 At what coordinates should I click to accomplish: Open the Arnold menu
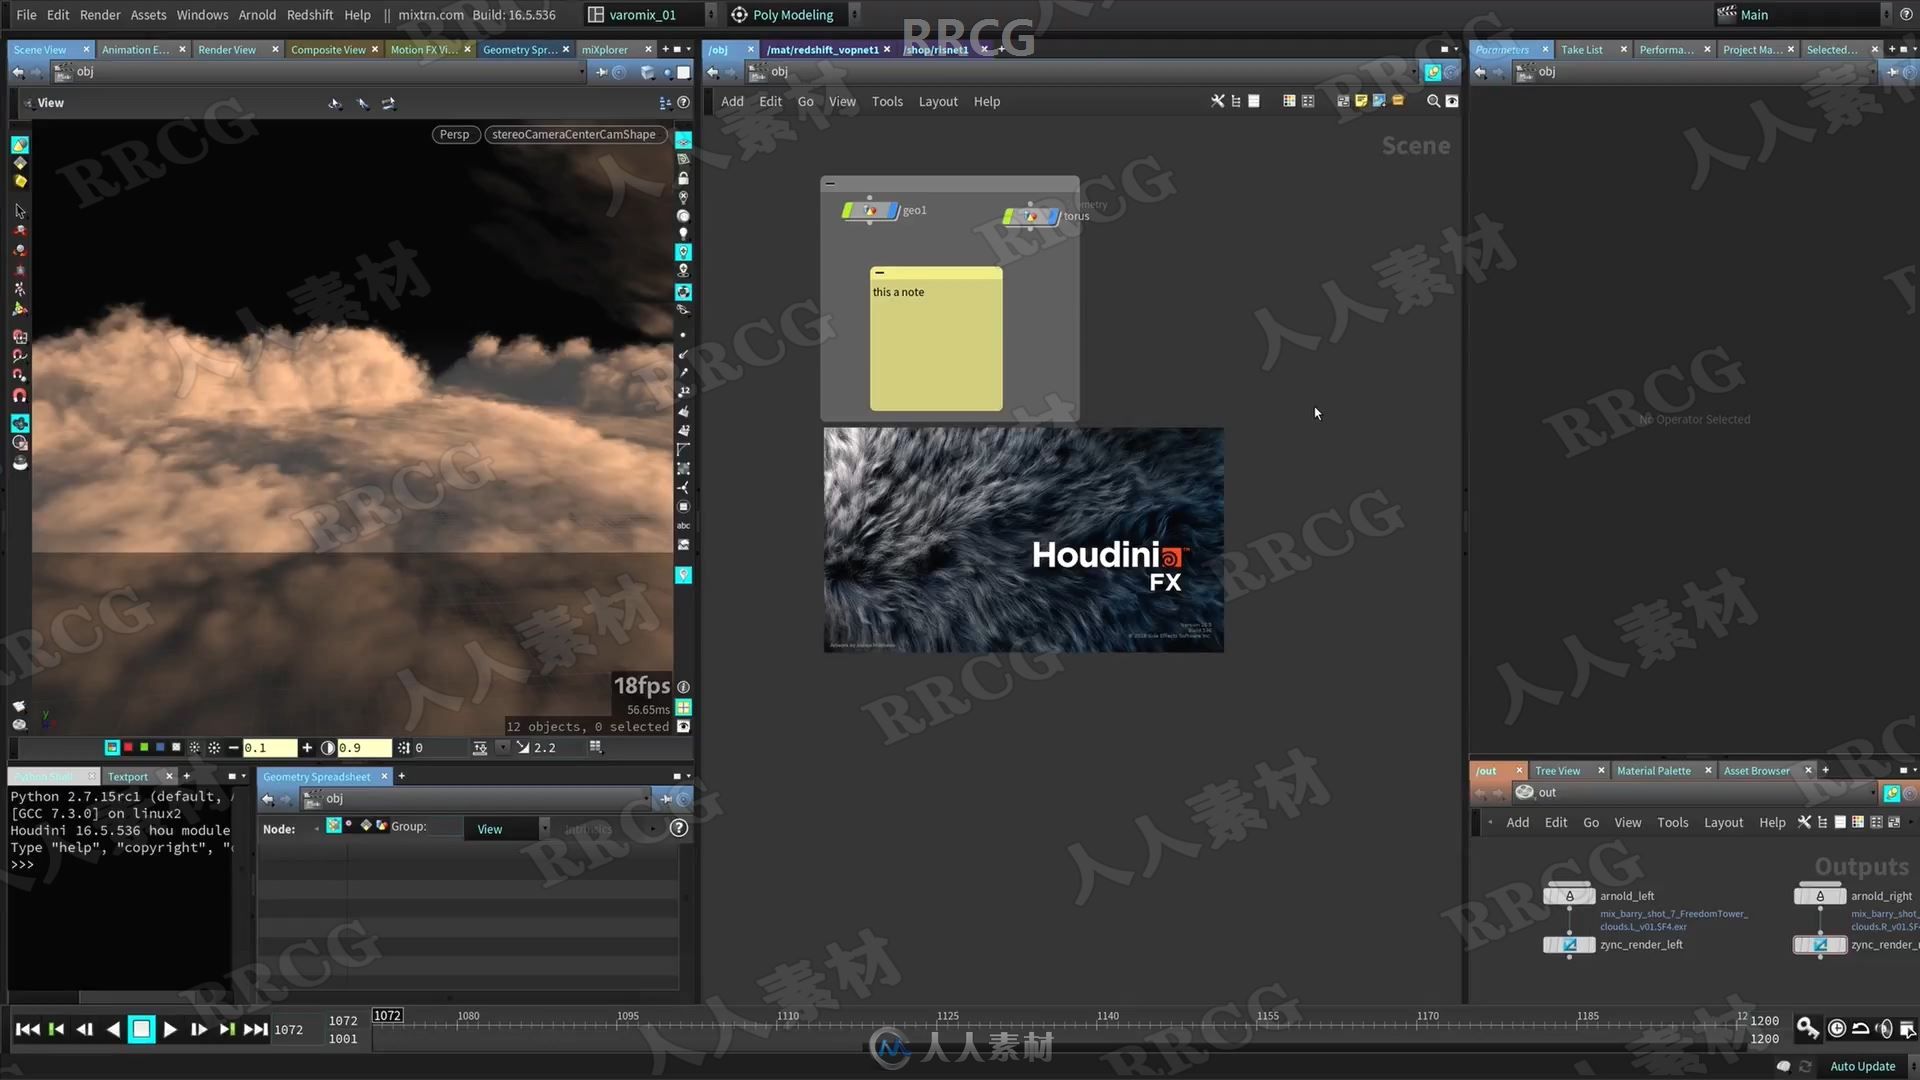(257, 15)
